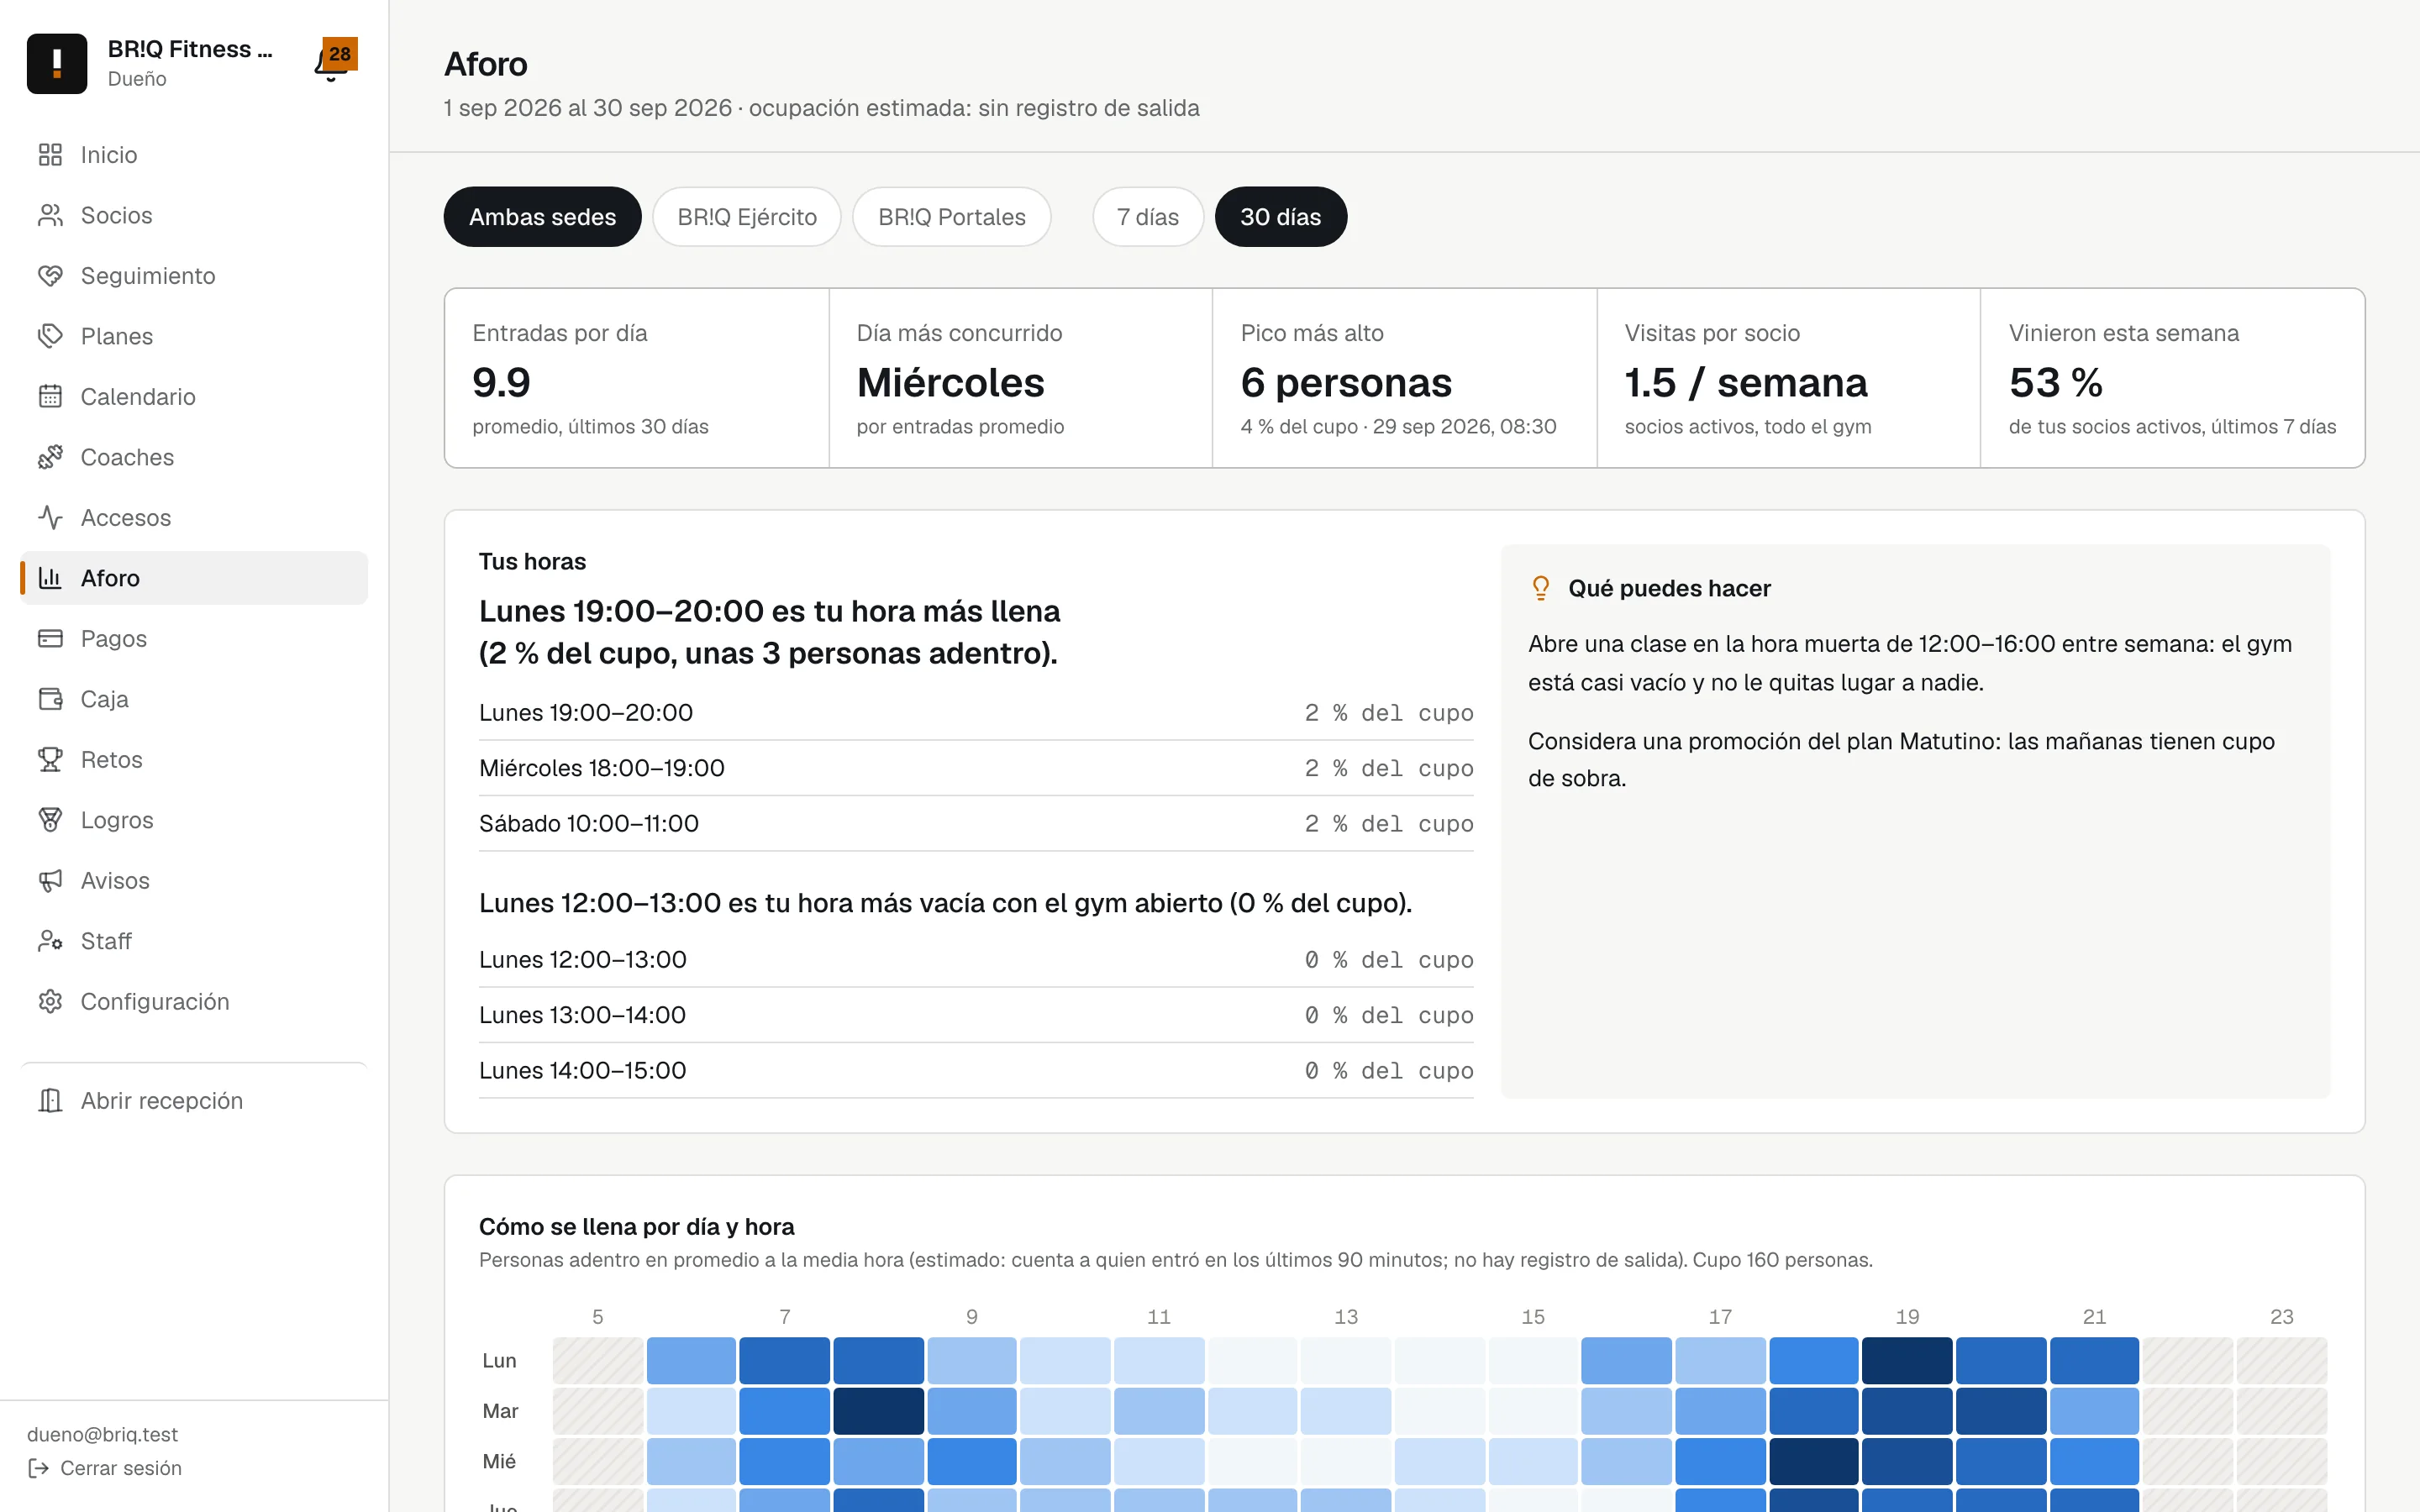This screenshot has width=2420, height=1512.
Task: Click the Miércoles 18:00–19:00 row
Action: (x=976, y=768)
